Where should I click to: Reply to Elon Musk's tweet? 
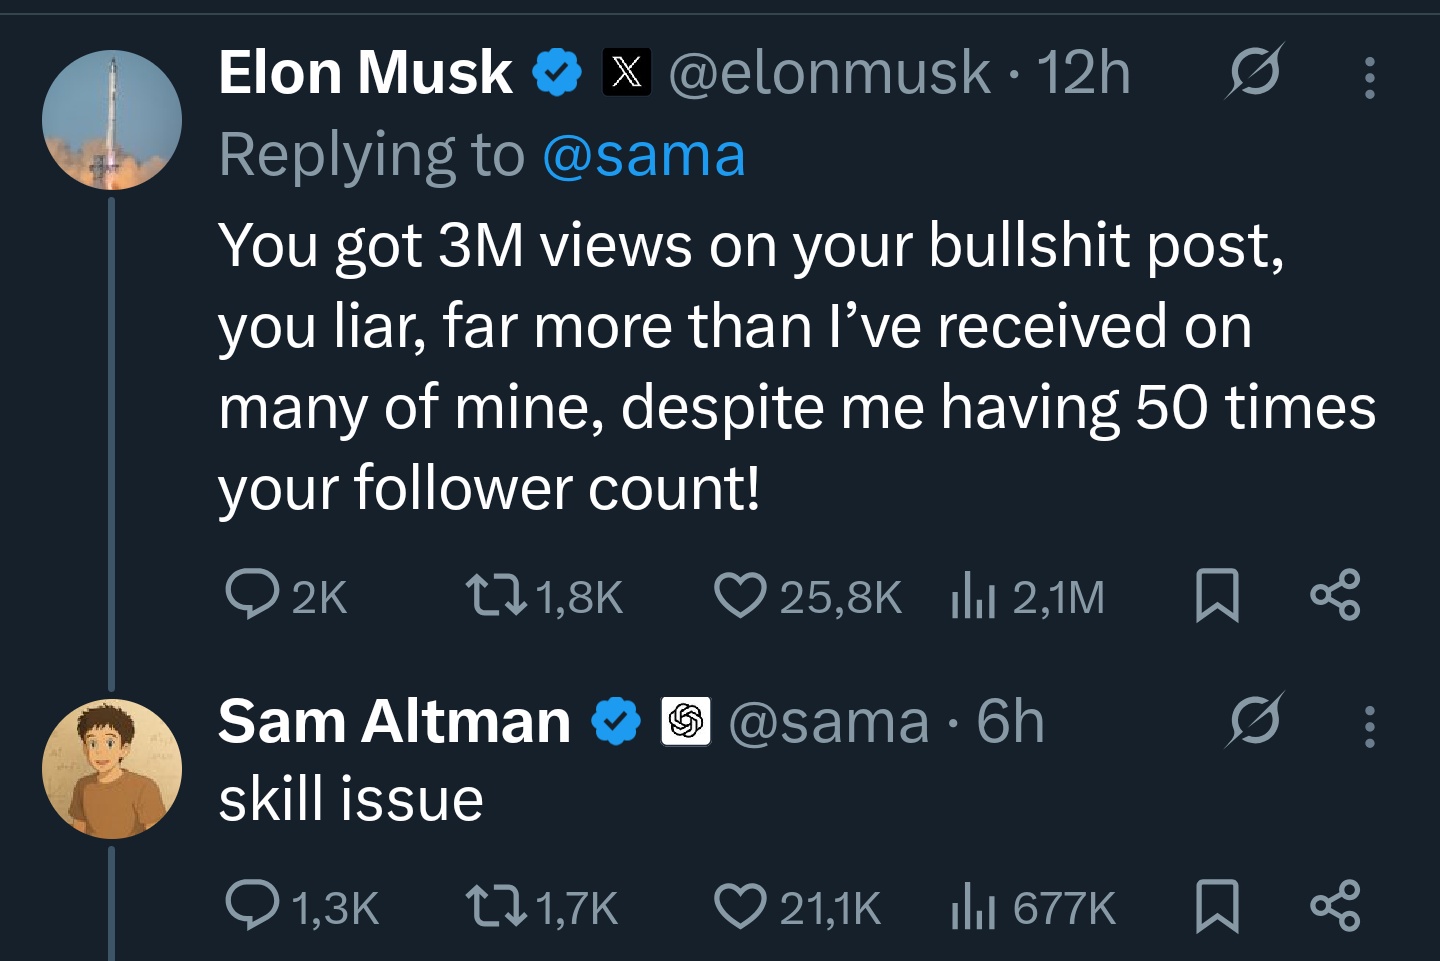[x=252, y=595]
